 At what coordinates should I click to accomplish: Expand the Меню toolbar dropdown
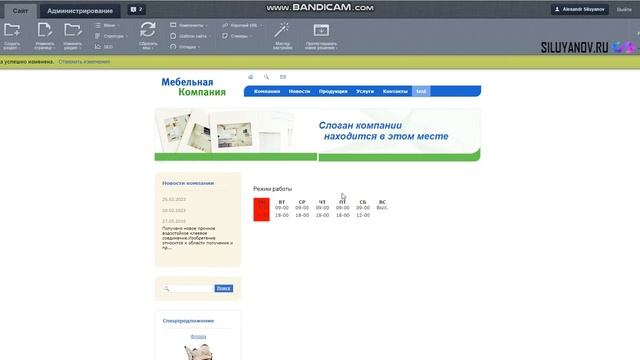[x=118, y=26]
